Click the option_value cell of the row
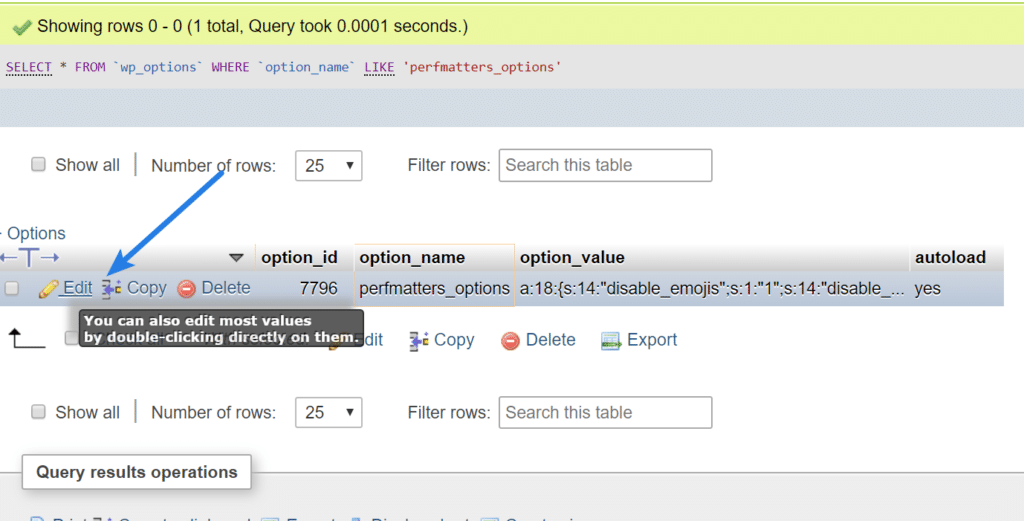The width and height of the screenshot is (1024, 521). tap(710, 288)
